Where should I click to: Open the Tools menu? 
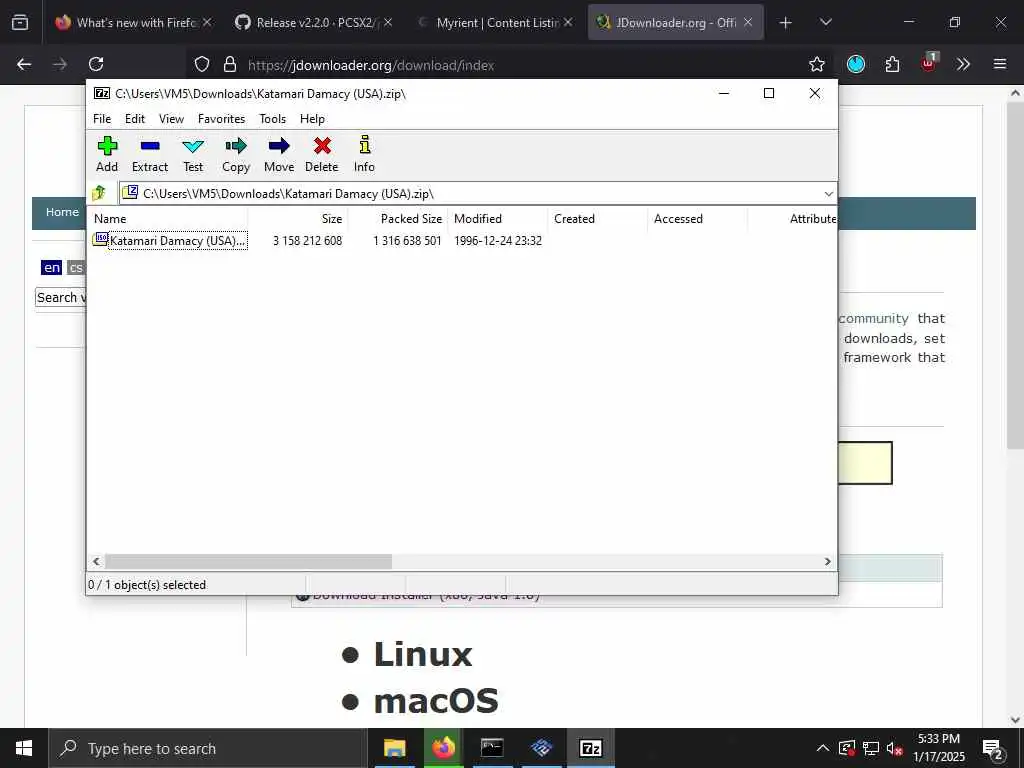[x=272, y=119]
